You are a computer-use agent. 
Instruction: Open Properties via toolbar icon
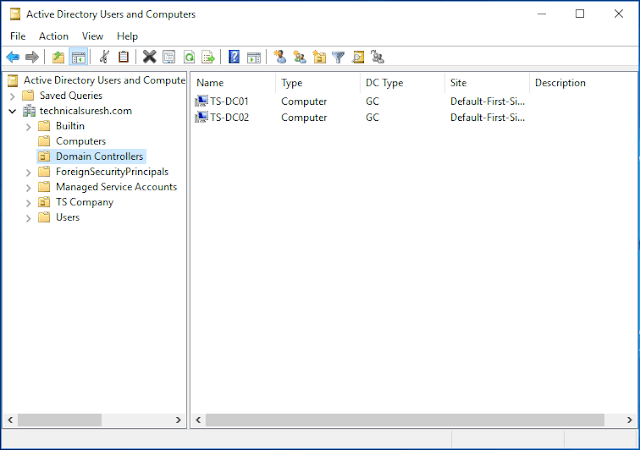[169, 57]
